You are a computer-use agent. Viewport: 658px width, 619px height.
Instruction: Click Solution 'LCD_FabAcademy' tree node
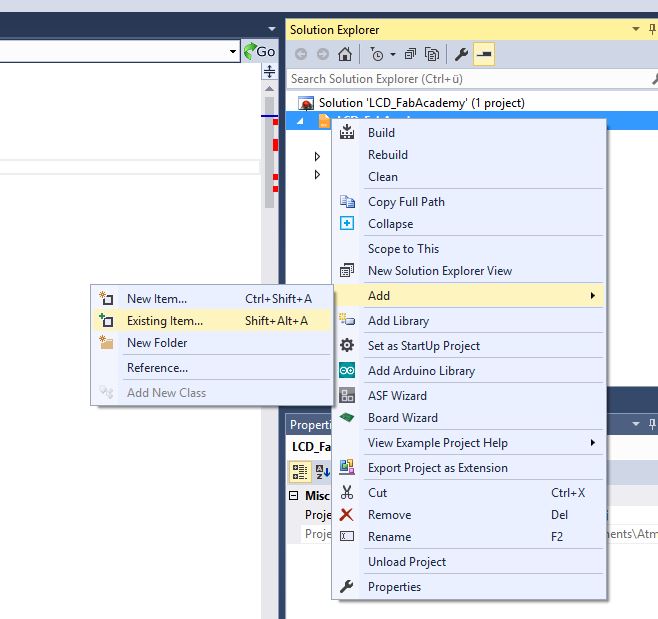421,103
